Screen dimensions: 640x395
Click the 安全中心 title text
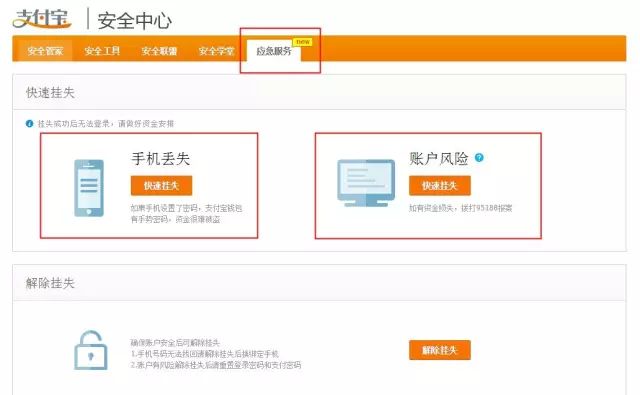pos(134,20)
